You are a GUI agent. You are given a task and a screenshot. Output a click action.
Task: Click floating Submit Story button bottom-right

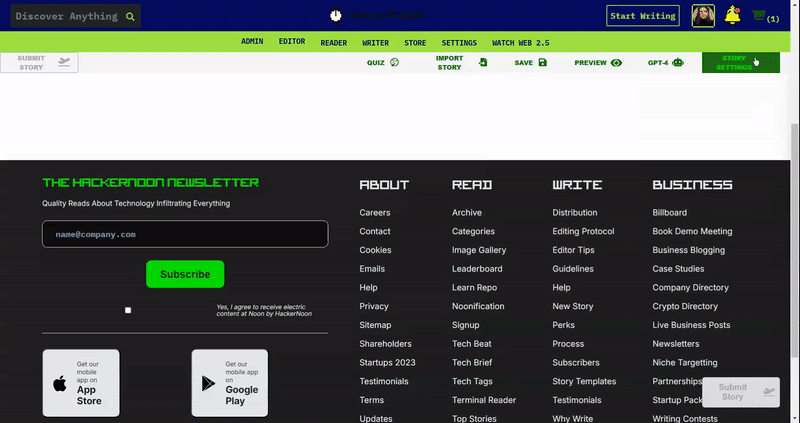pyautogui.click(x=741, y=392)
